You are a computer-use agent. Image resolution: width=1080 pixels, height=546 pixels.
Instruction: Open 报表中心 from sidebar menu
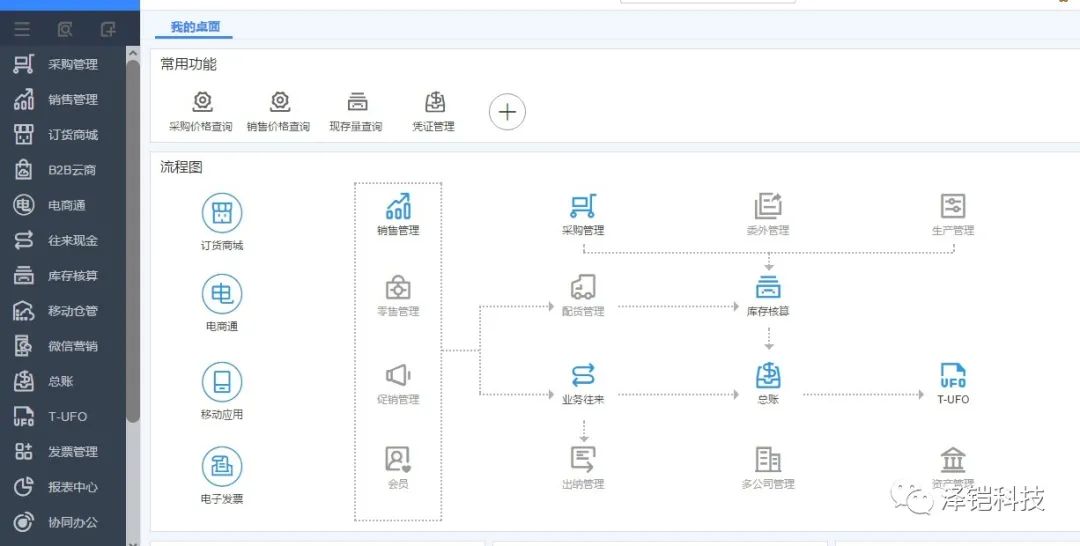(x=72, y=487)
